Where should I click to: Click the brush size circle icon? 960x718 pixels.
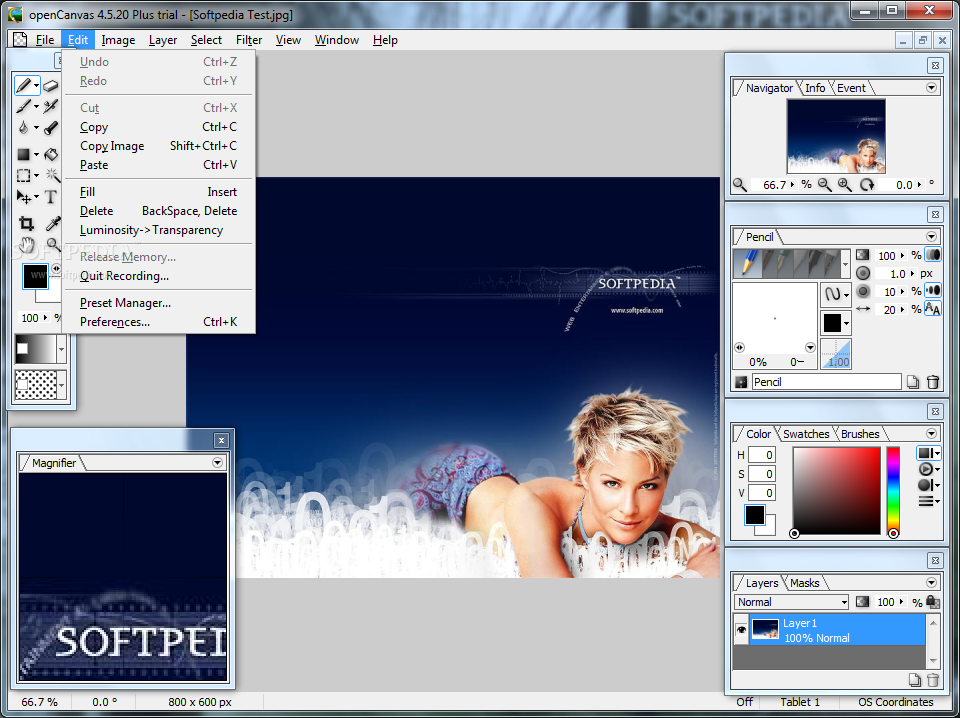[x=863, y=273]
